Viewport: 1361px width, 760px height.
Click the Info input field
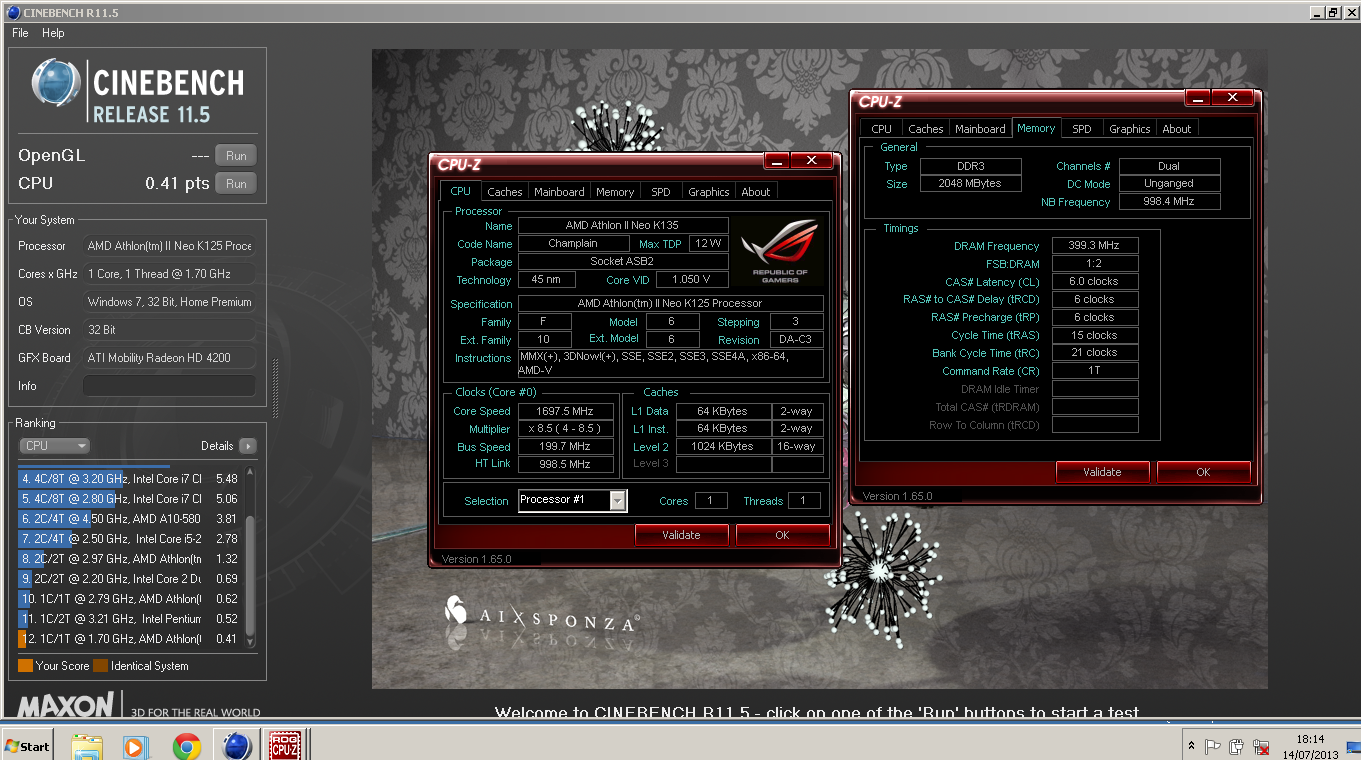click(x=169, y=386)
